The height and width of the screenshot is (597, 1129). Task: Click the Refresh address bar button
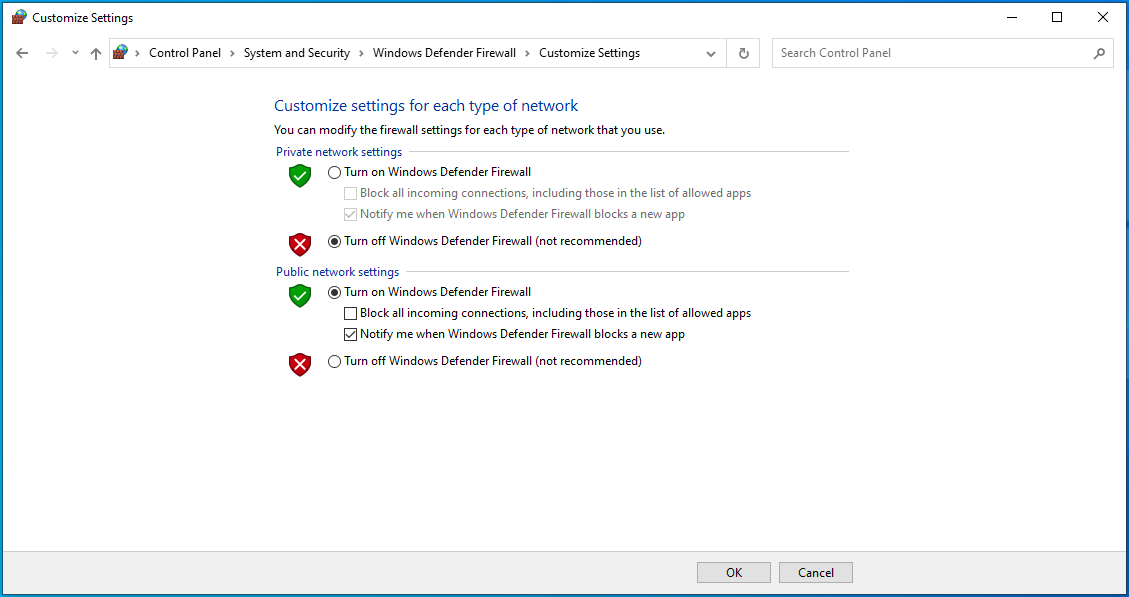[743, 53]
